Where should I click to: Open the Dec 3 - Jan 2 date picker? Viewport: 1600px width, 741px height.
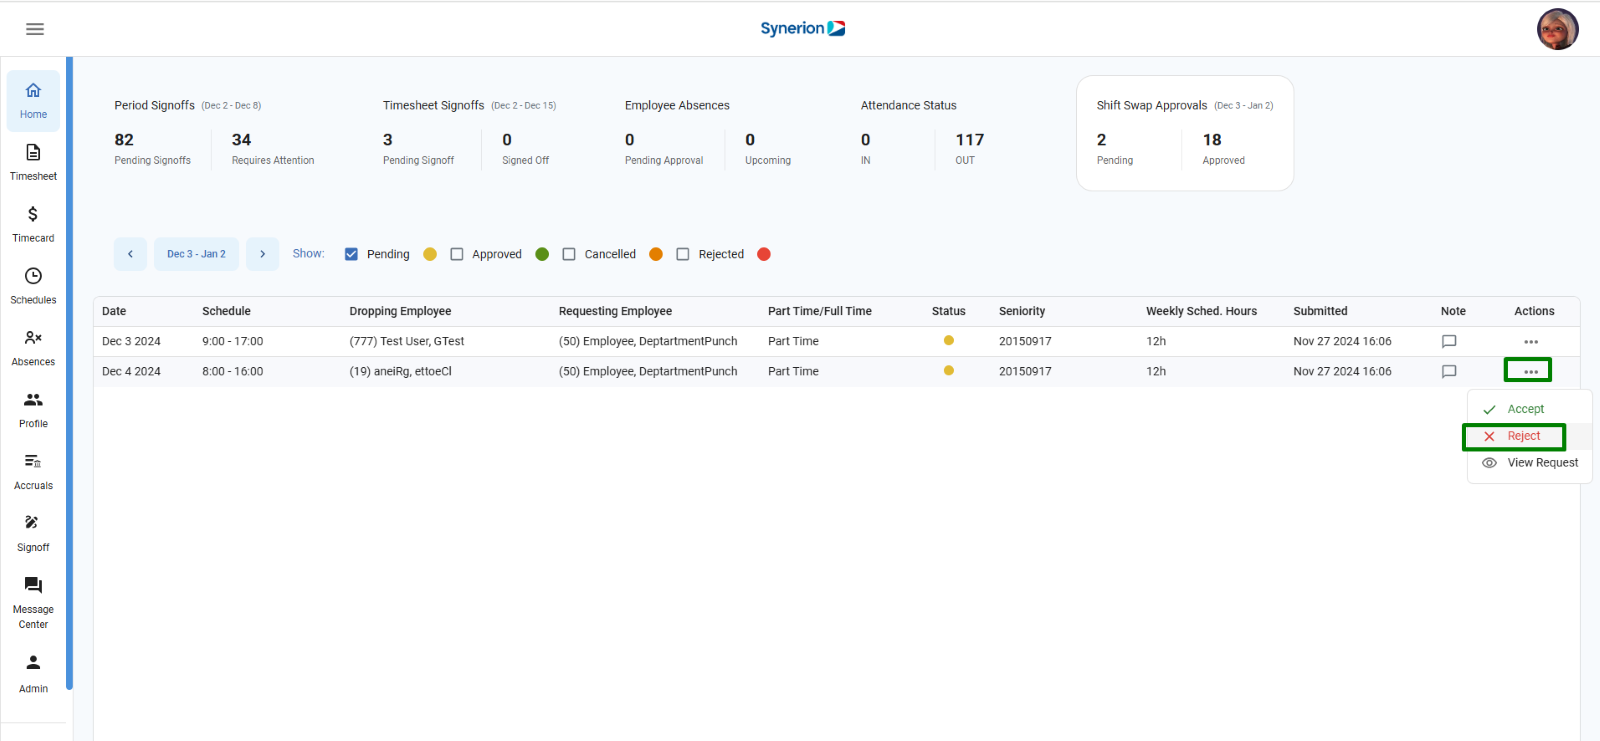point(196,254)
